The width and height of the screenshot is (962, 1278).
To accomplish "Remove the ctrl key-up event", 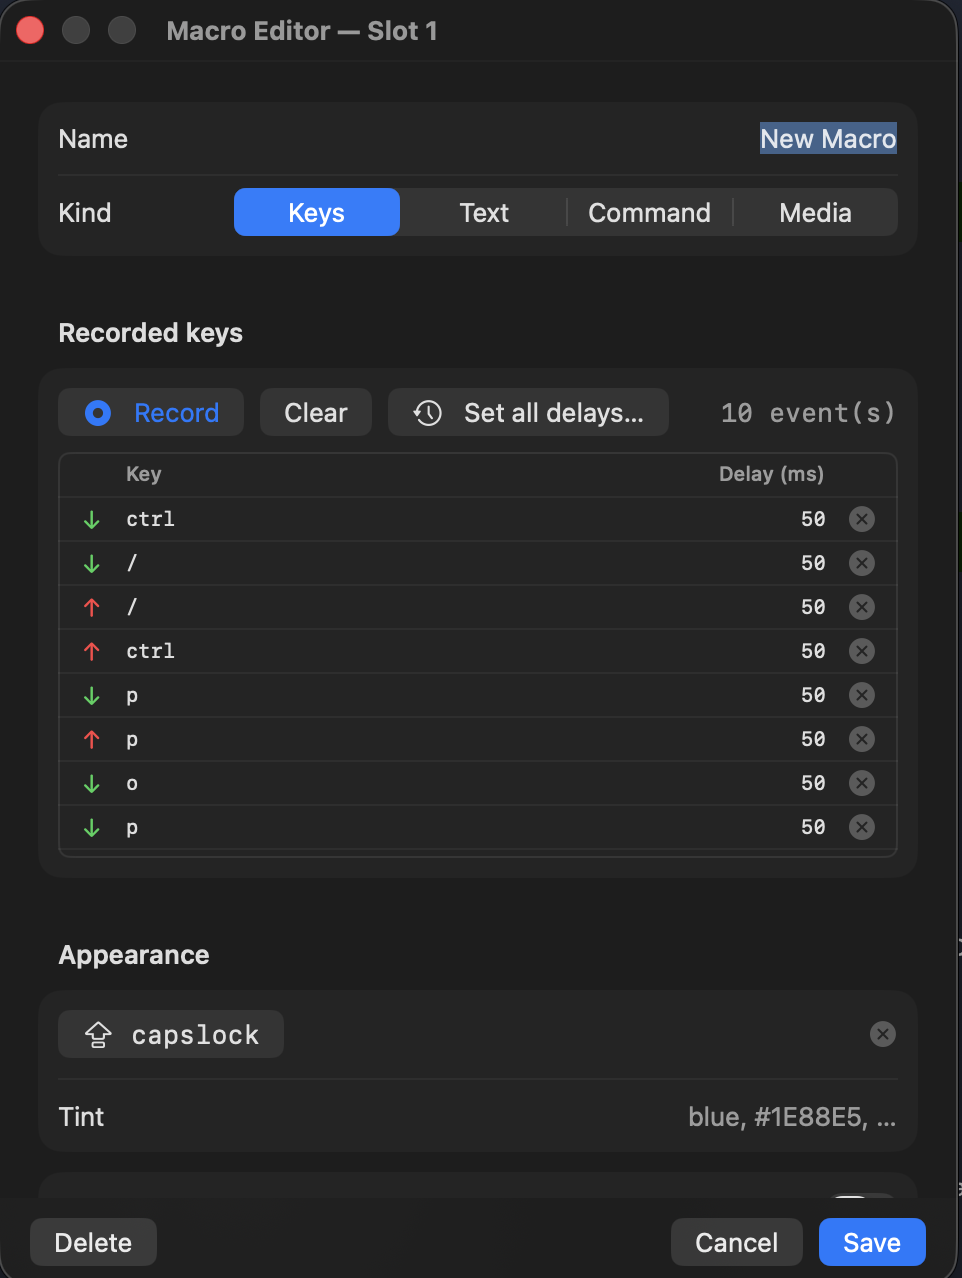I will point(862,651).
